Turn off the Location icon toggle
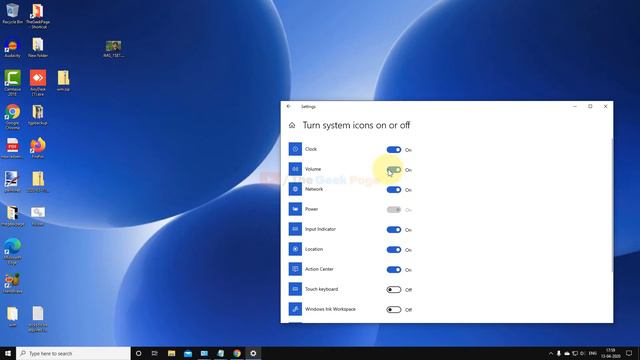 point(394,250)
